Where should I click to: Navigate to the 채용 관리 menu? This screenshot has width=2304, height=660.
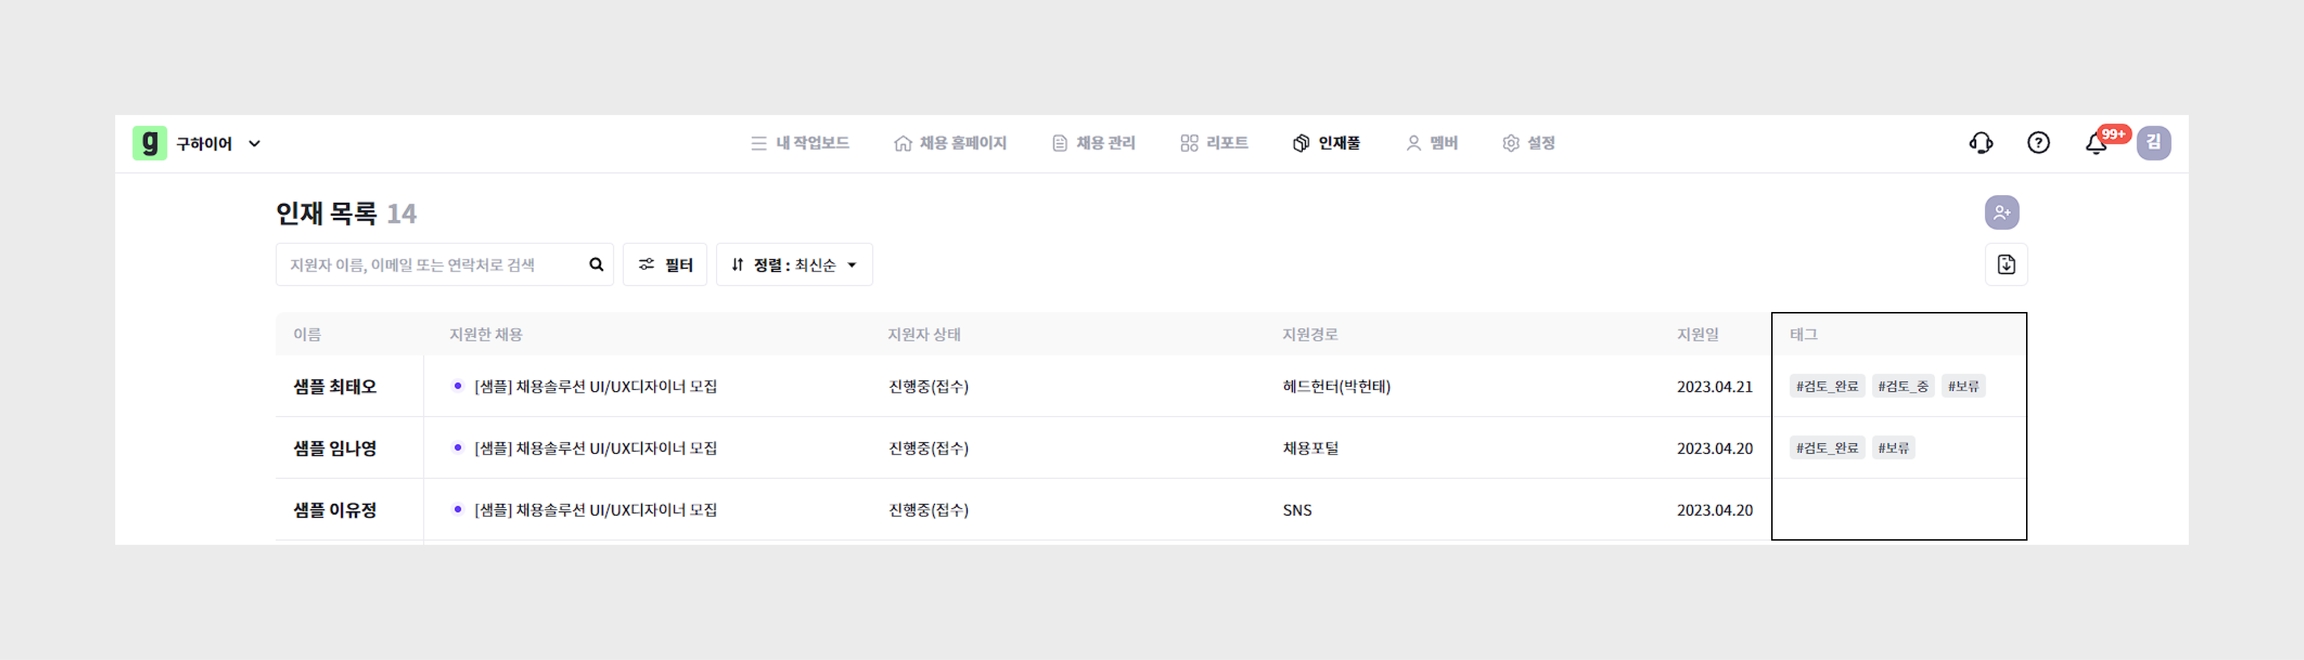[1094, 143]
